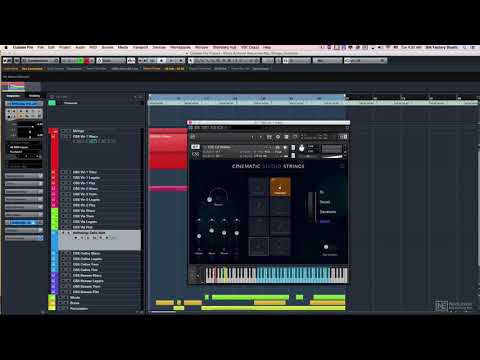
Task: Click the first mic fader in Kontakt
Action: (x=199, y=236)
